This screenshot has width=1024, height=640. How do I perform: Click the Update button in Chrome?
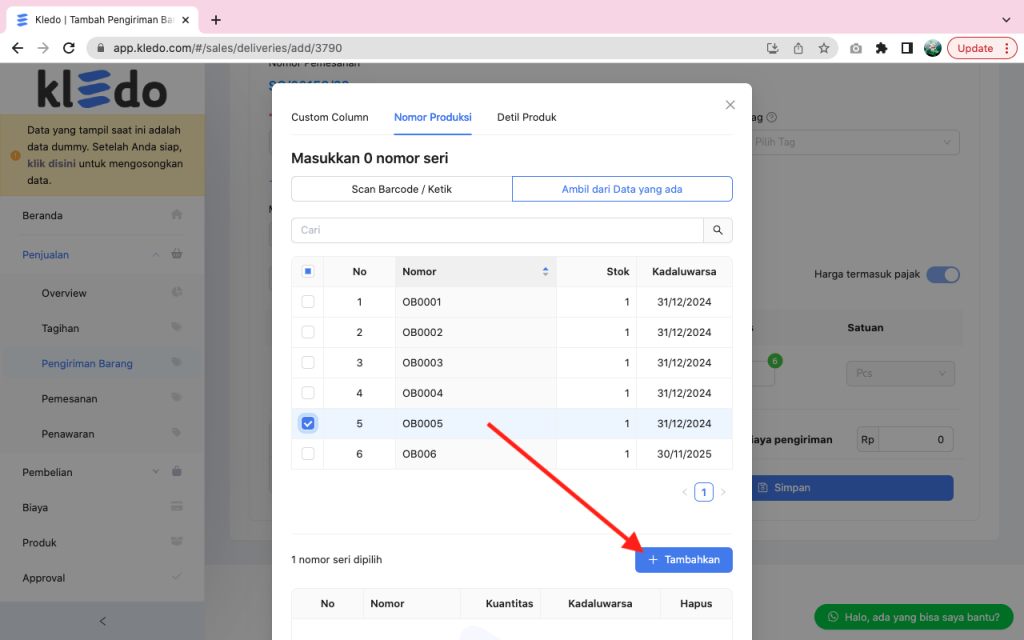click(982, 48)
